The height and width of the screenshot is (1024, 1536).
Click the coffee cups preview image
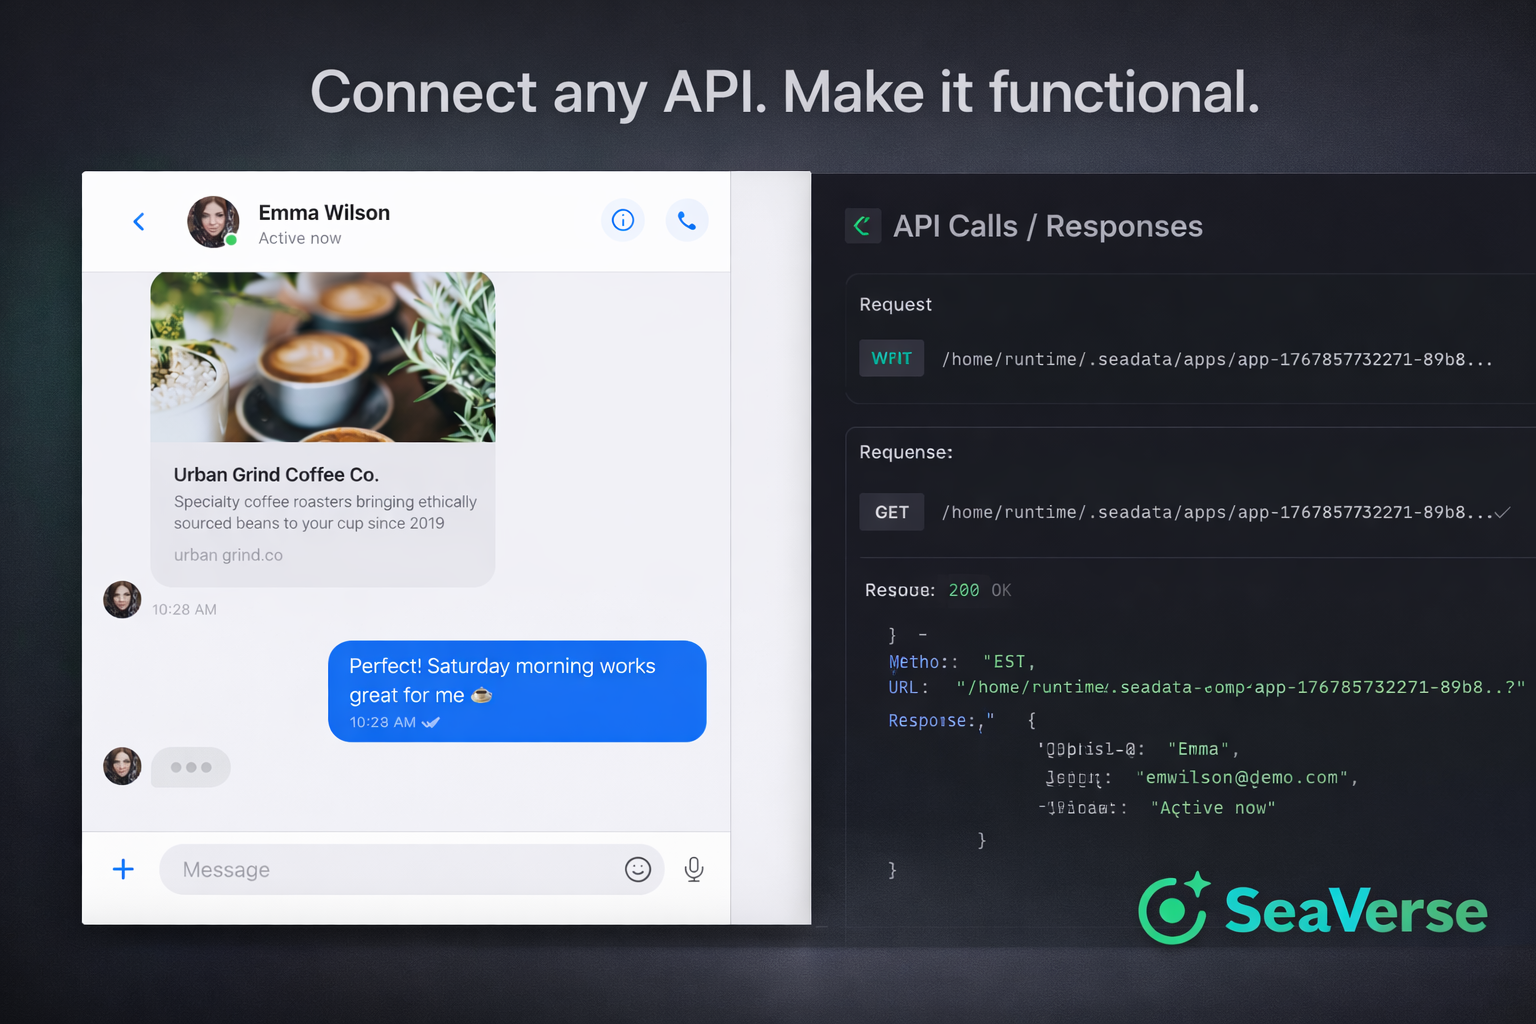pyautogui.click(x=323, y=357)
